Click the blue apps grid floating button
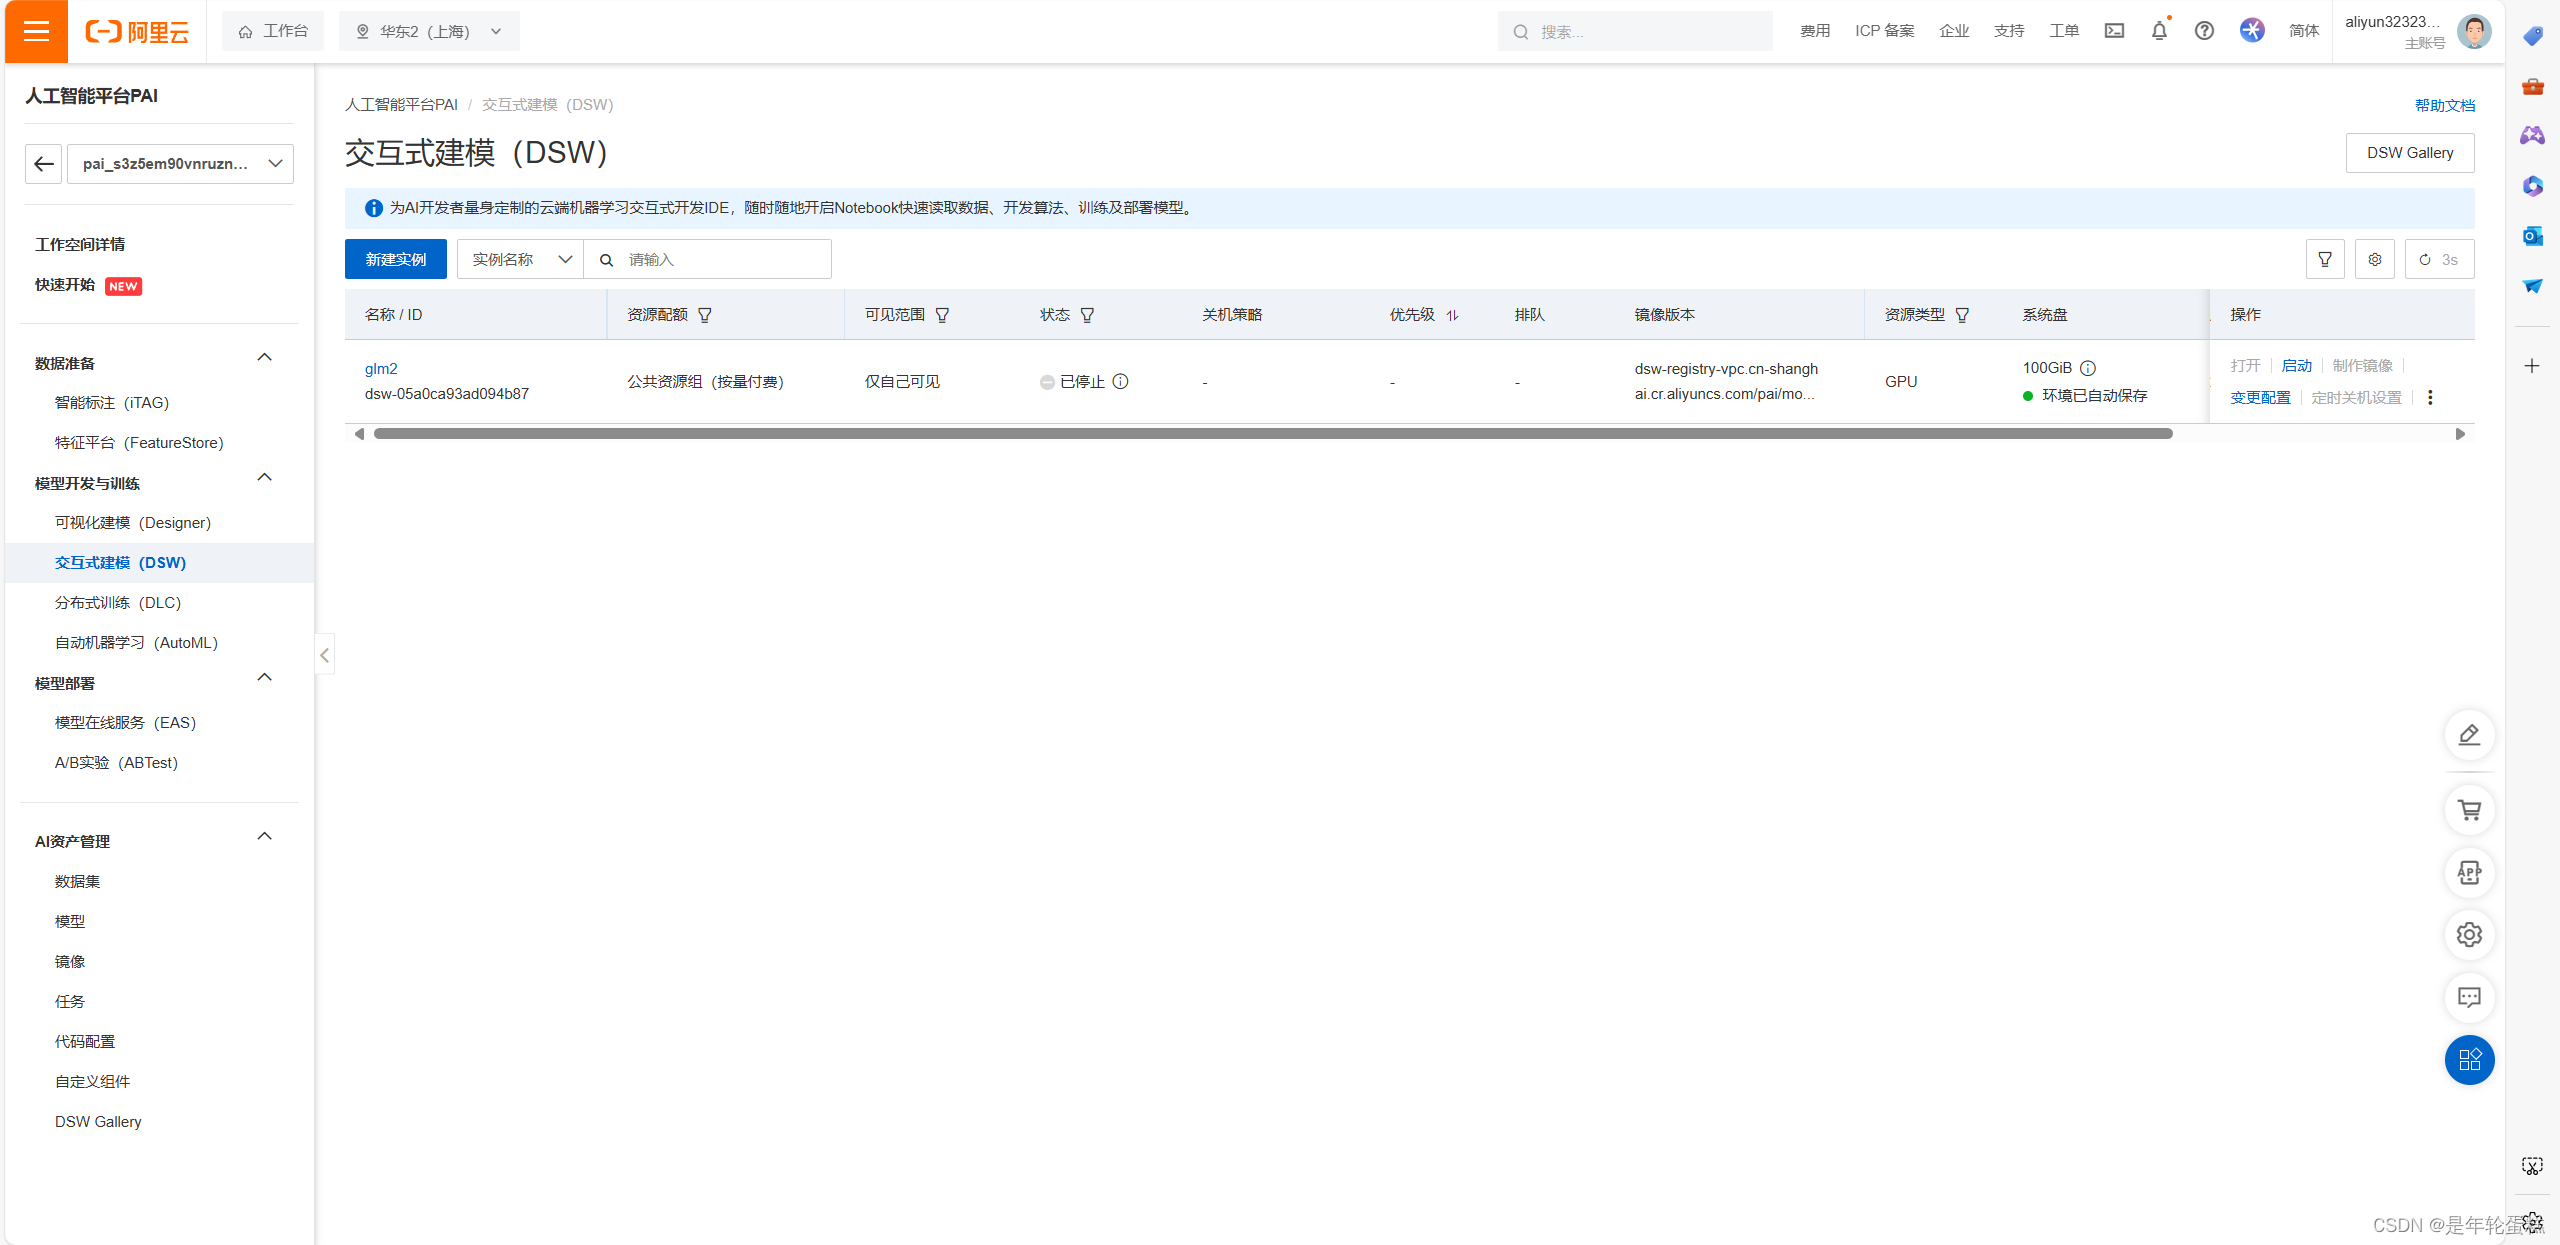Image resolution: width=2560 pixels, height=1245 pixels. [2469, 1060]
